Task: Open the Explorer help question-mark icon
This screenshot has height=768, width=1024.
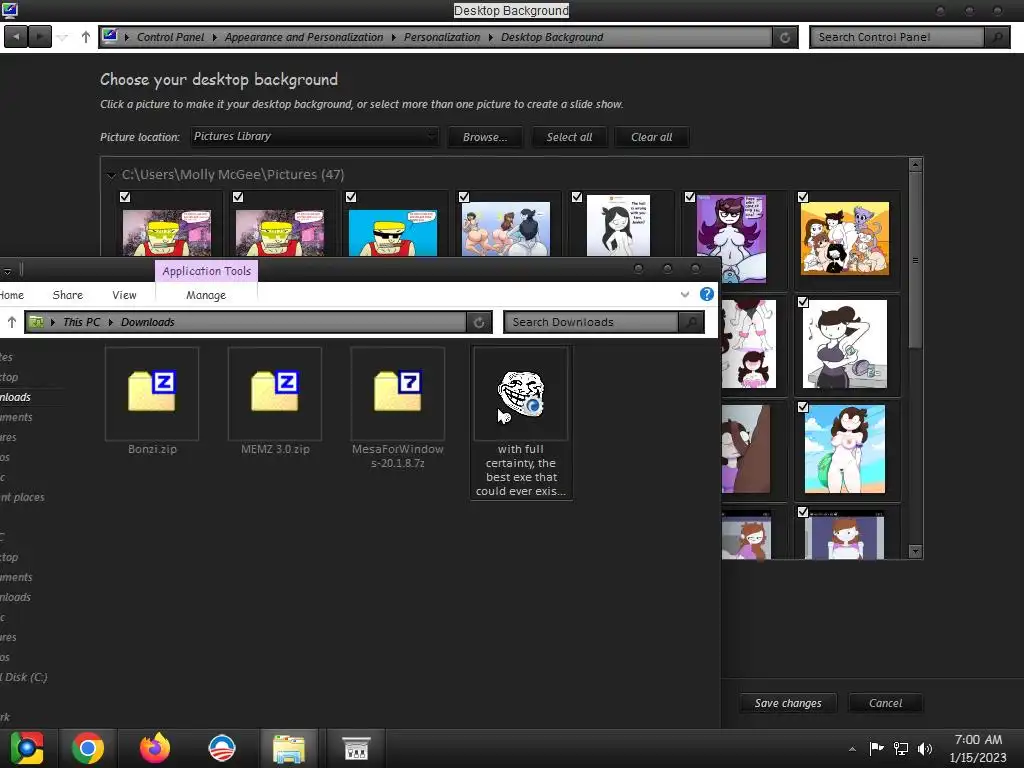Action: 707,294
